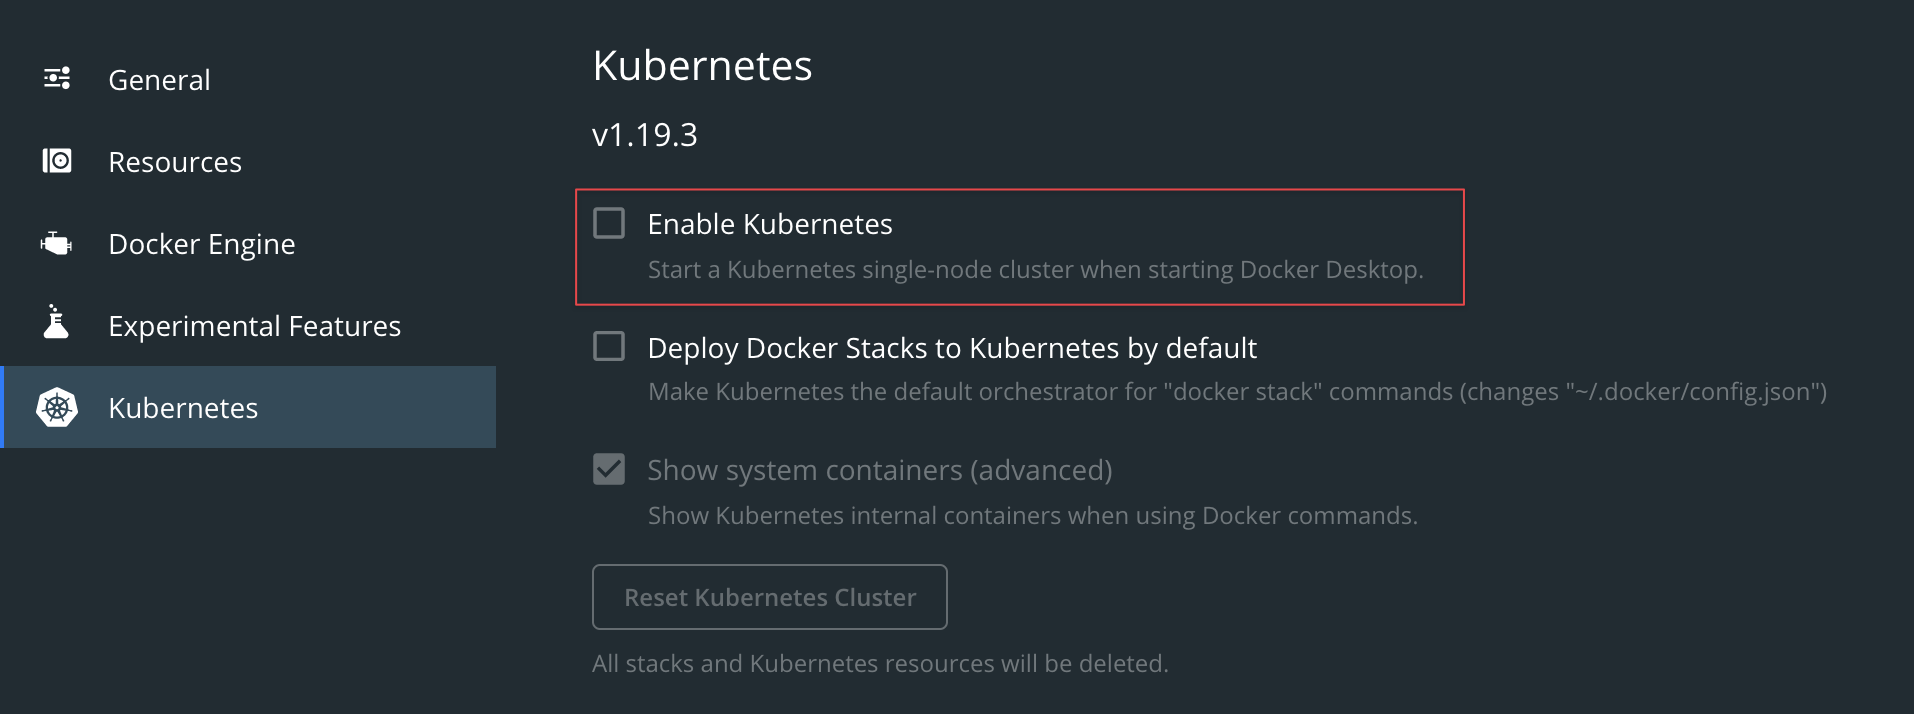Click "Show system containers (advanced)" label text
The width and height of the screenshot is (1914, 714).
pos(880,470)
